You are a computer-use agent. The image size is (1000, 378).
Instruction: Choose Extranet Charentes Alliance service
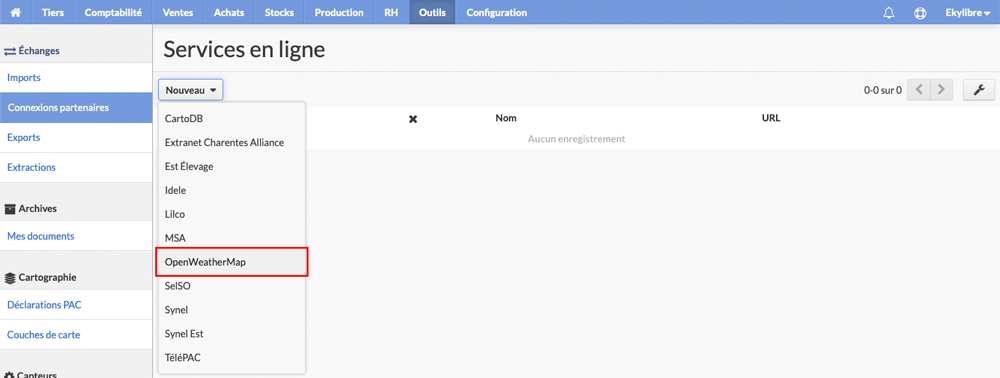(x=232, y=142)
